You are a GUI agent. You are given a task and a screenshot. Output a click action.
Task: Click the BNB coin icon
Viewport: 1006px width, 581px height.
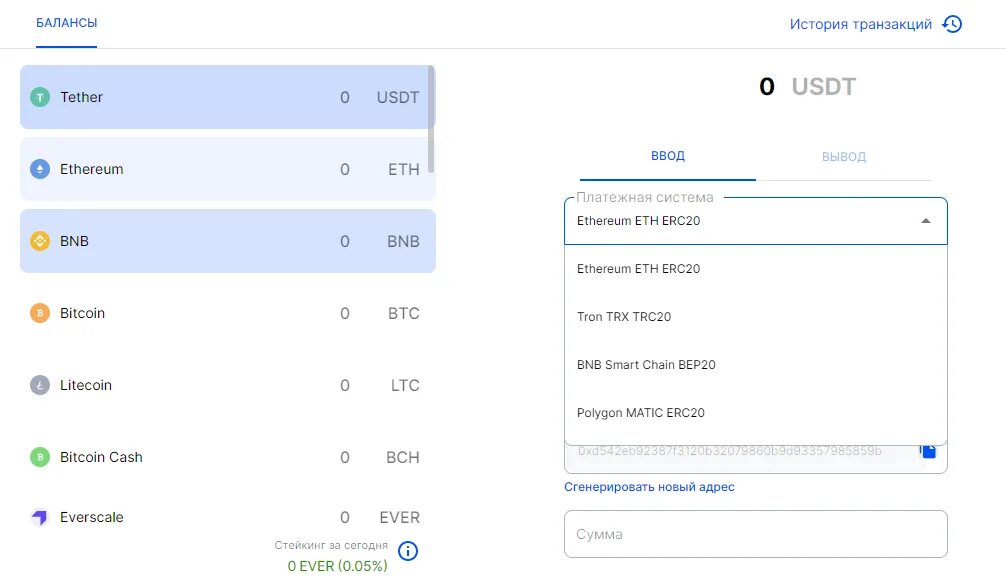(x=40, y=241)
